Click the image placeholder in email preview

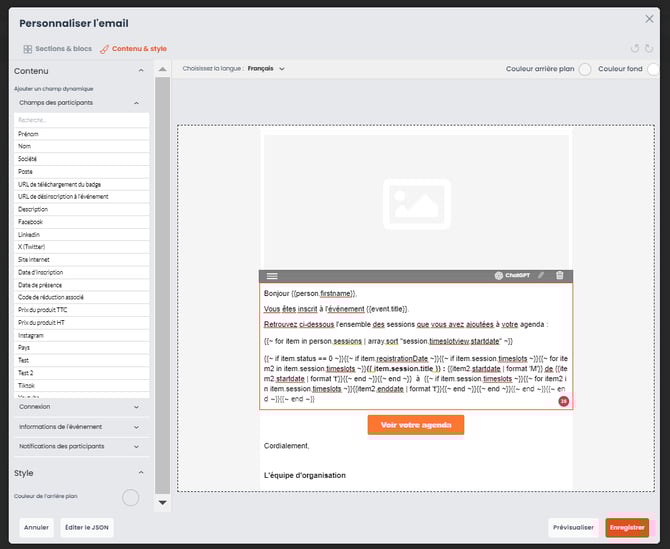(x=415, y=200)
